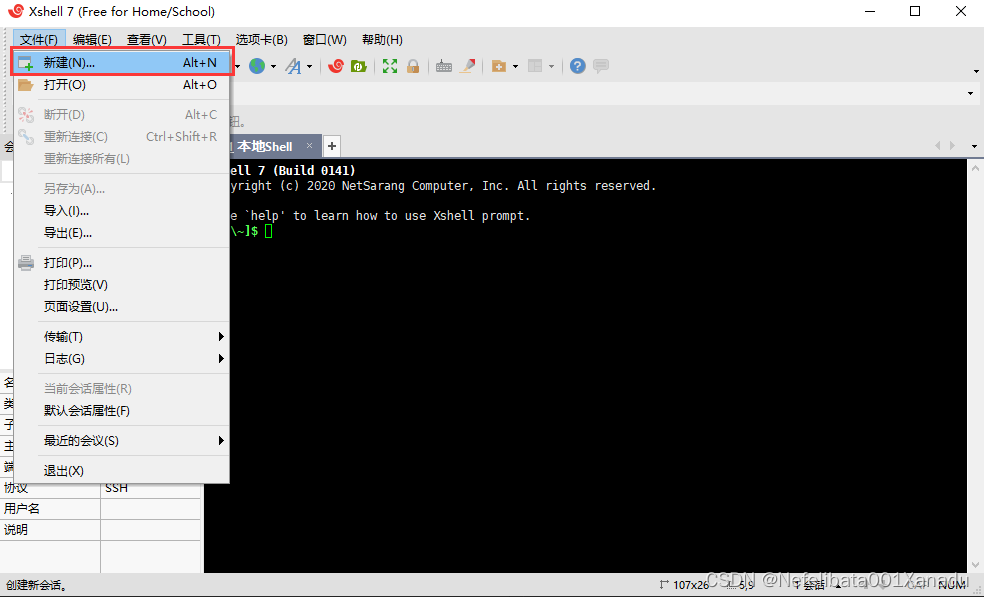Viewport: 984px width, 597px height.
Task: Click the layout grid icon
Action: pyautogui.click(x=535, y=66)
